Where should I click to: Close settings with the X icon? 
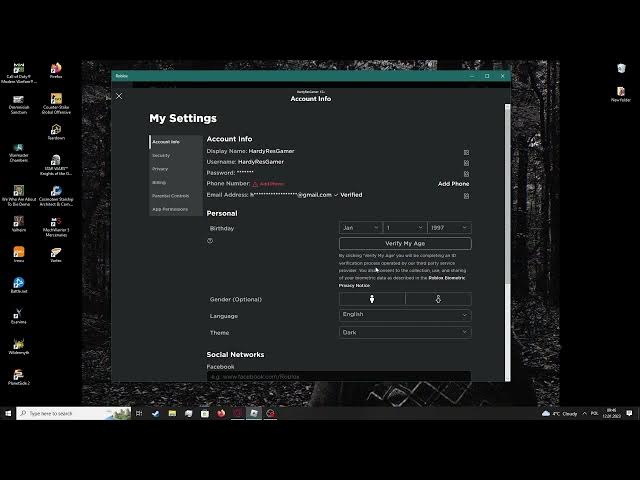tap(119, 96)
